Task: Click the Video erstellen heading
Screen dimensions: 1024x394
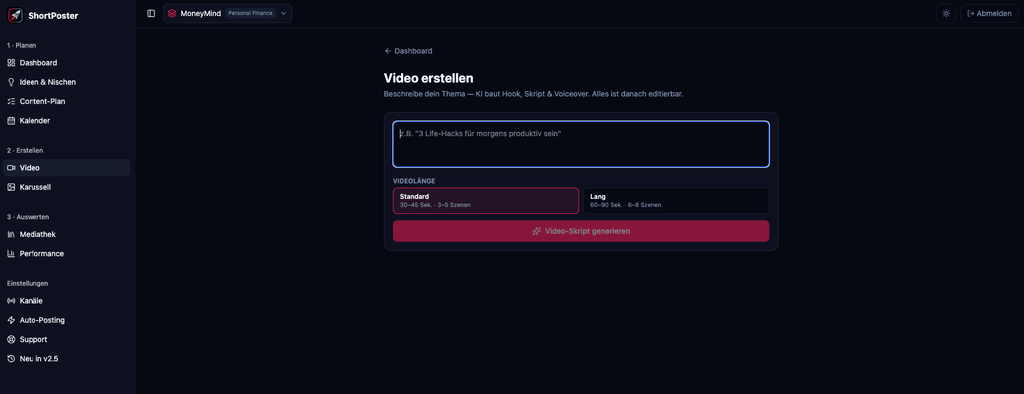Action: (428, 78)
